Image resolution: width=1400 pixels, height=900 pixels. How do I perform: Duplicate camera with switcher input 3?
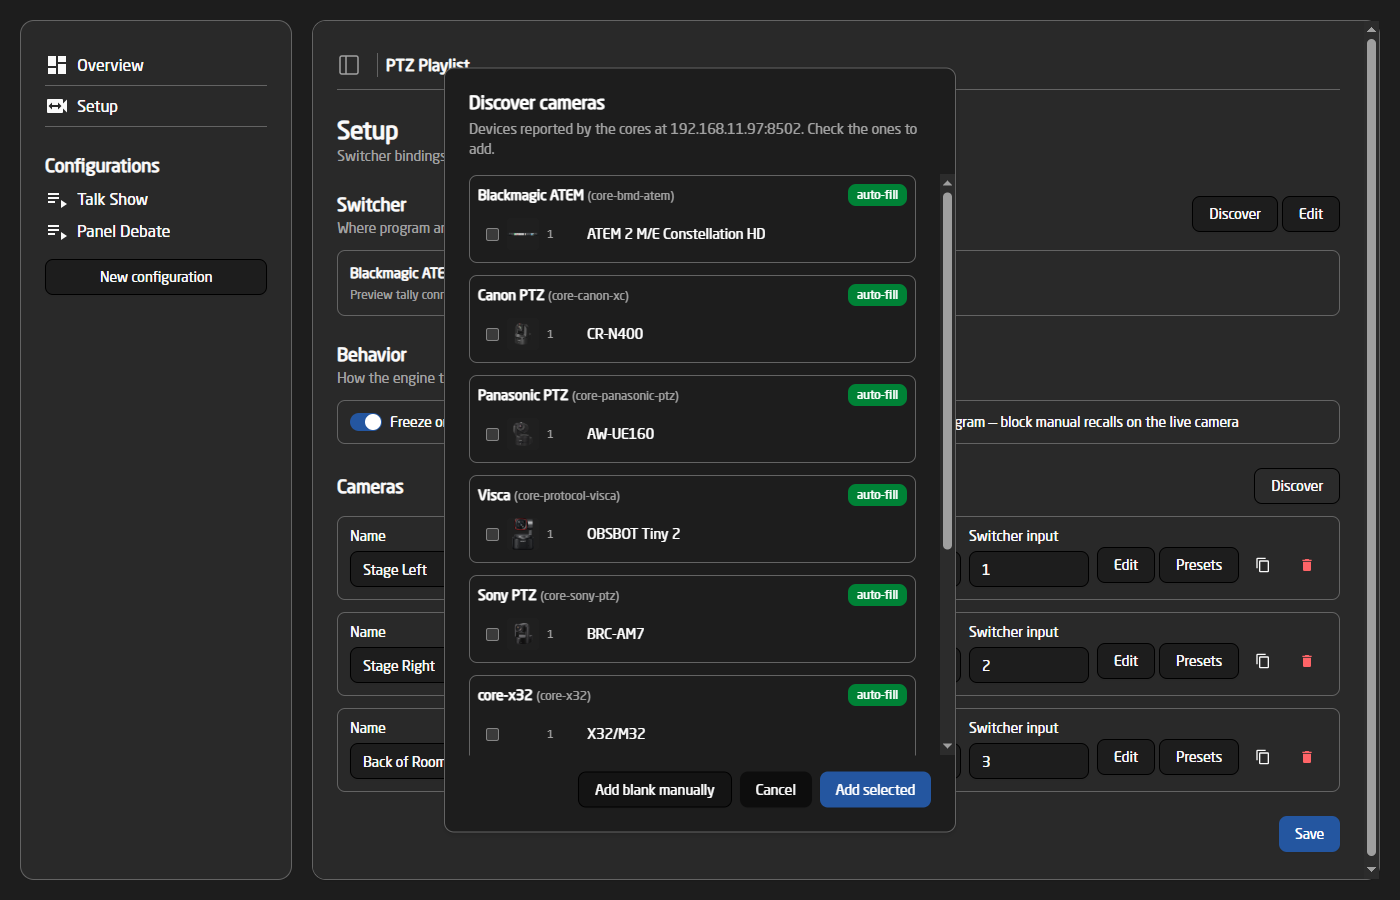(1263, 757)
